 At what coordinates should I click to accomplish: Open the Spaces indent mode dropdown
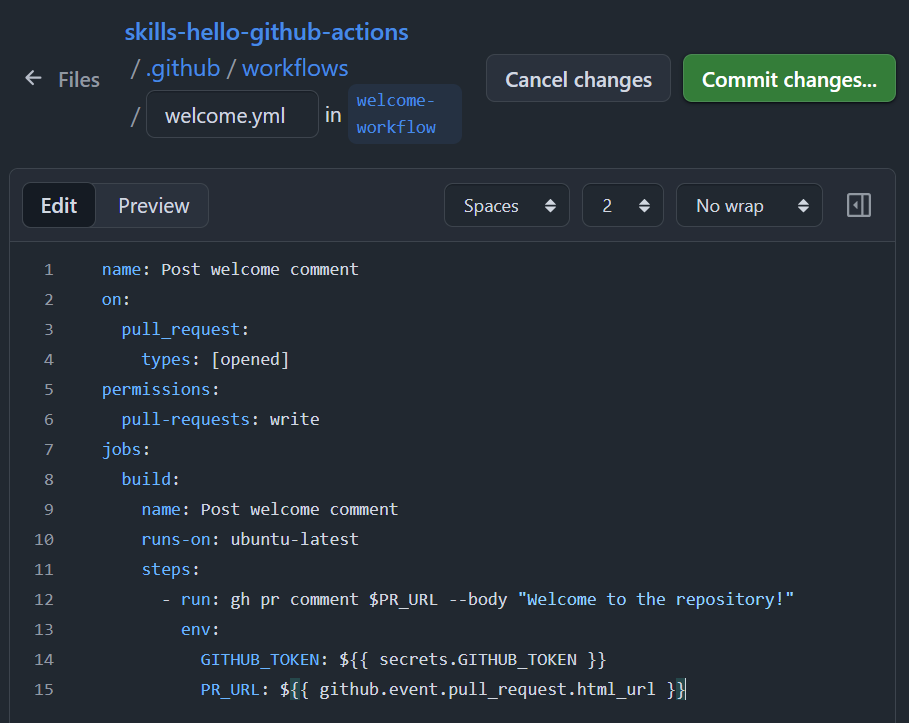click(507, 206)
